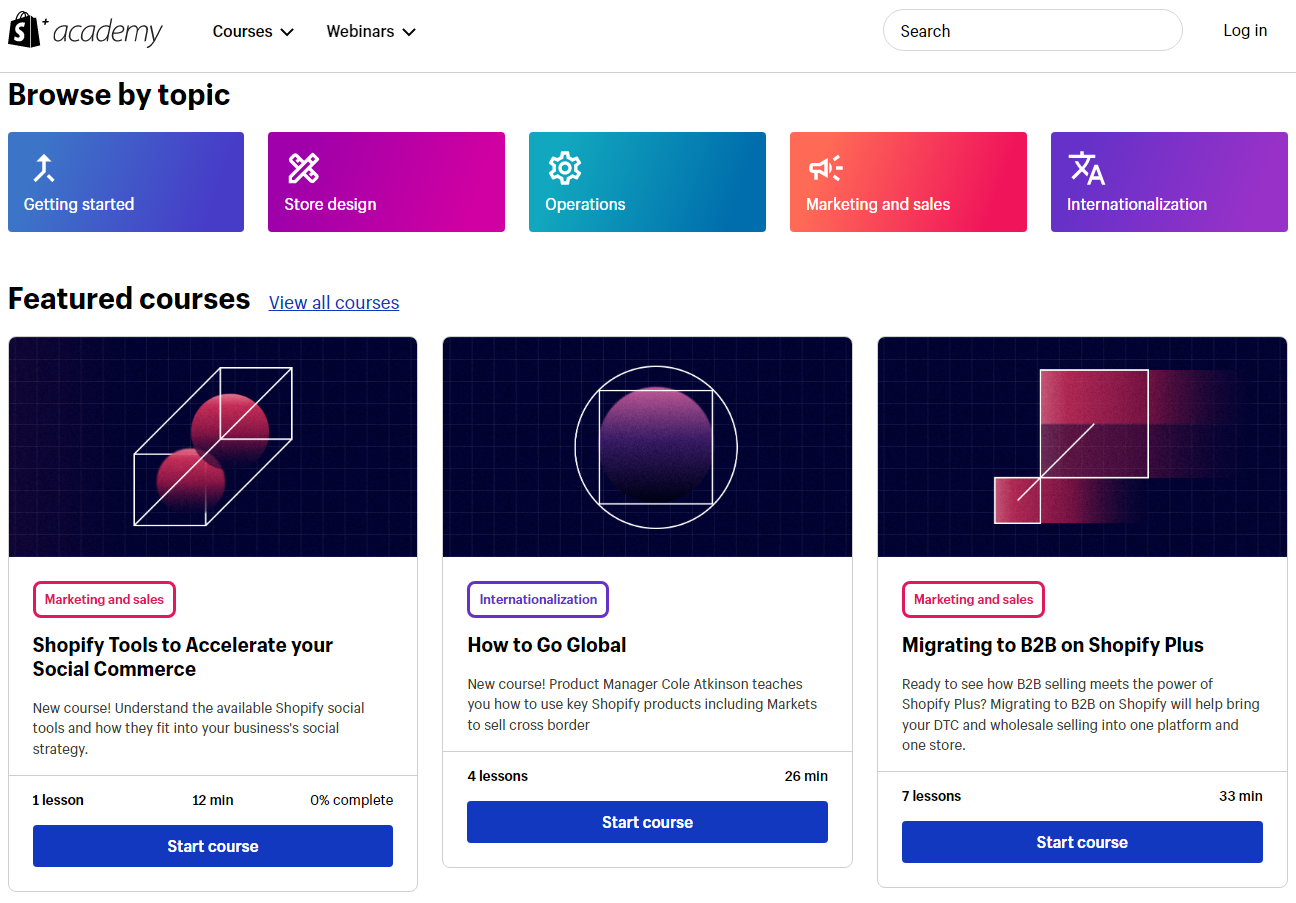Click the Internationalization translate icon
Image resolution: width=1296 pixels, height=903 pixels.
tap(1086, 168)
